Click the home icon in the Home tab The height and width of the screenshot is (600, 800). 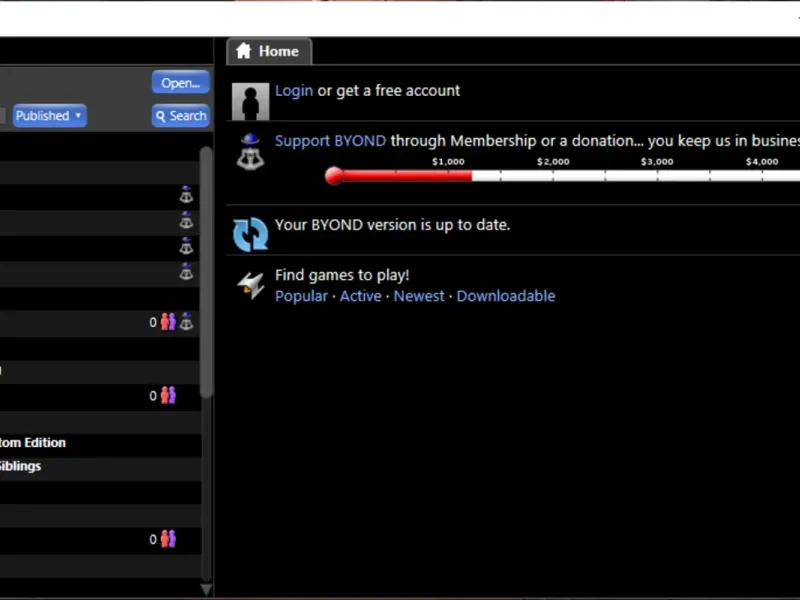click(244, 51)
